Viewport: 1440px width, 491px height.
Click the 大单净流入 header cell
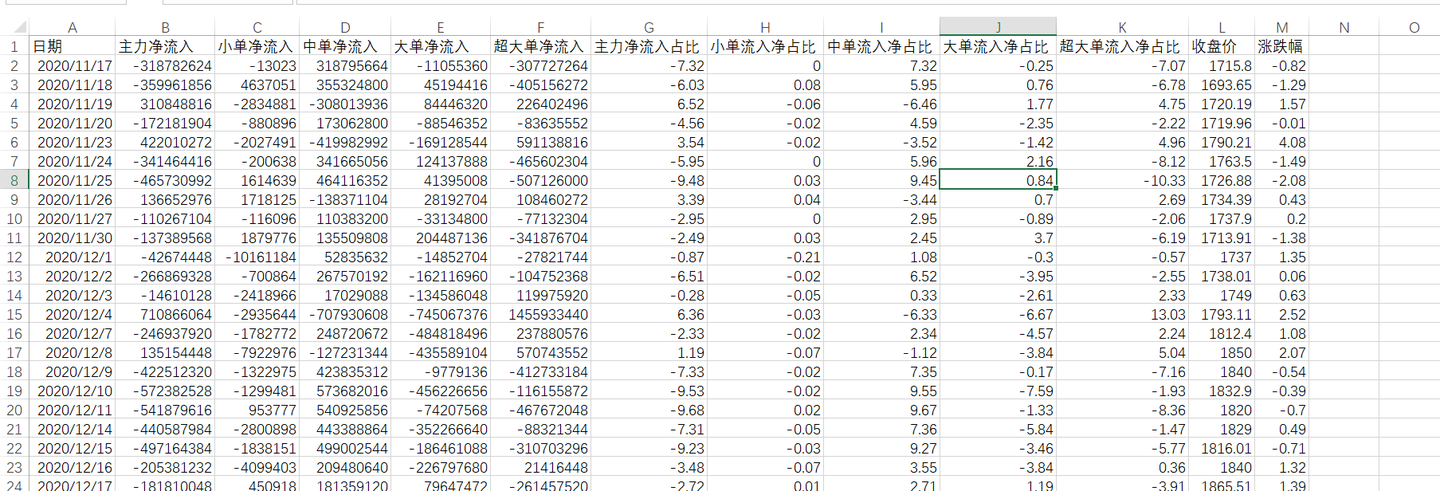tap(441, 46)
